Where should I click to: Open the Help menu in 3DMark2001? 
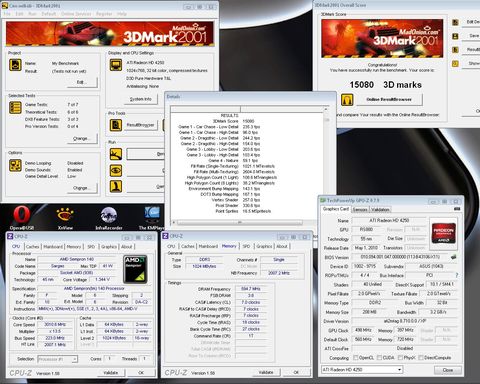point(122,14)
